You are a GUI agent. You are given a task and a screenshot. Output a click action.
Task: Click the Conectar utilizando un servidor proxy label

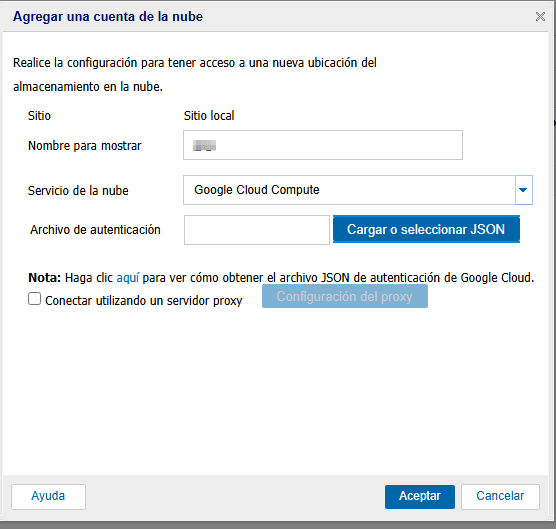tap(144, 301)
